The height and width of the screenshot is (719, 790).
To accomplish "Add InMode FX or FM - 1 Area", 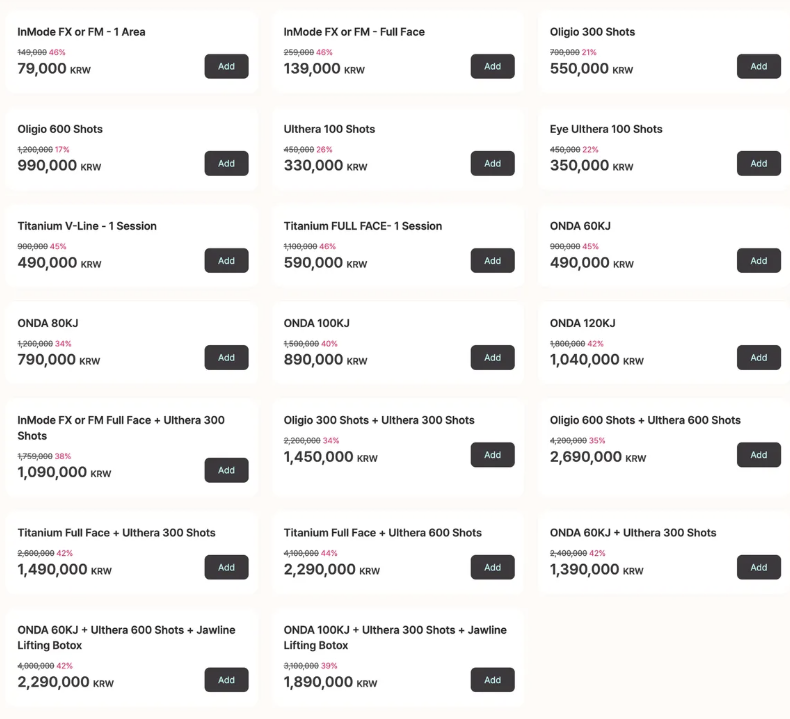I will pyautogui.click(x=226, y=66).
